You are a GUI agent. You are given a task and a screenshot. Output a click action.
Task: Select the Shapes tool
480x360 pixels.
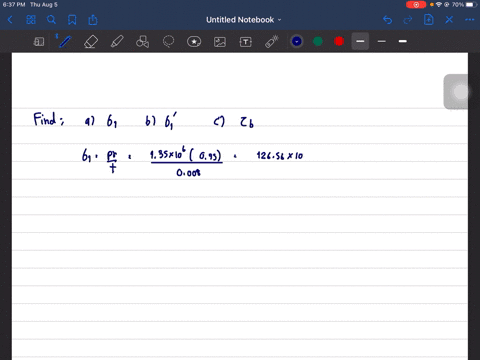click(143, 42)
